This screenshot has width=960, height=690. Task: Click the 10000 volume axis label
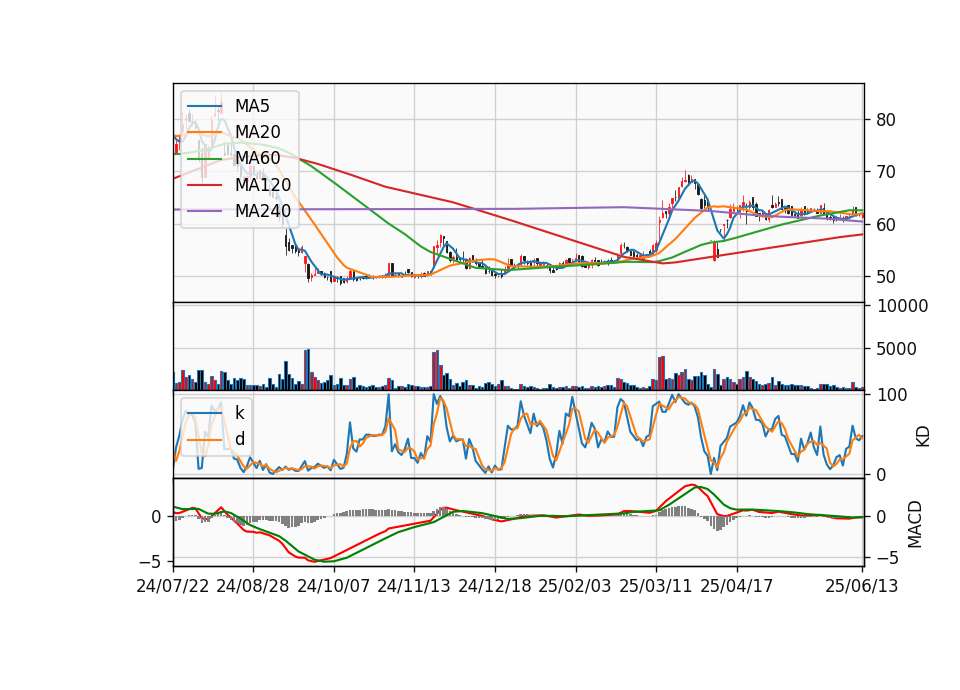tap(902, 306)
